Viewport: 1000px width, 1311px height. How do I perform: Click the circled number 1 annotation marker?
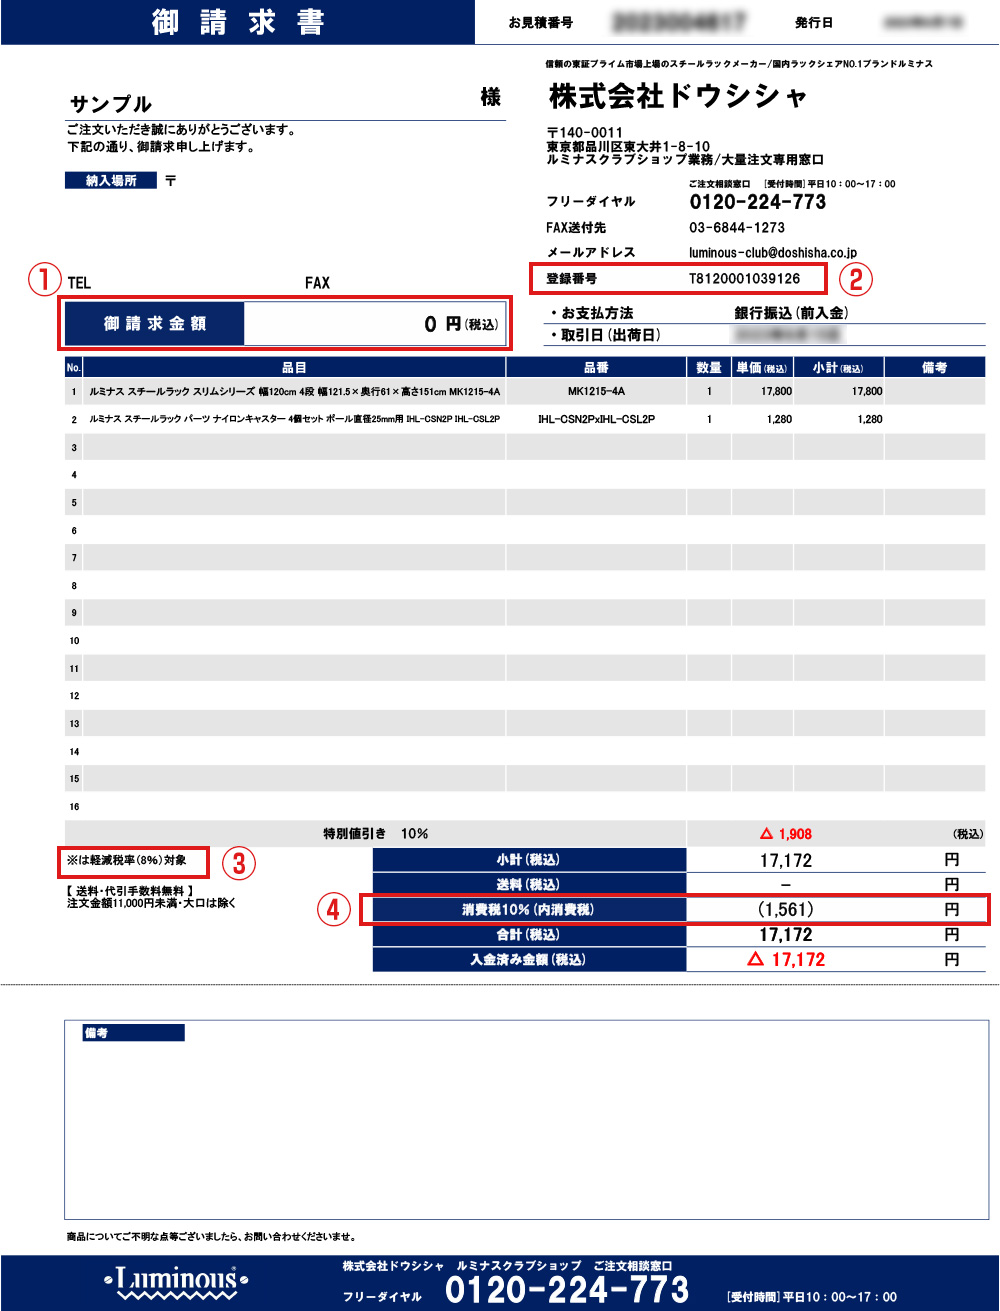point(43,280)
